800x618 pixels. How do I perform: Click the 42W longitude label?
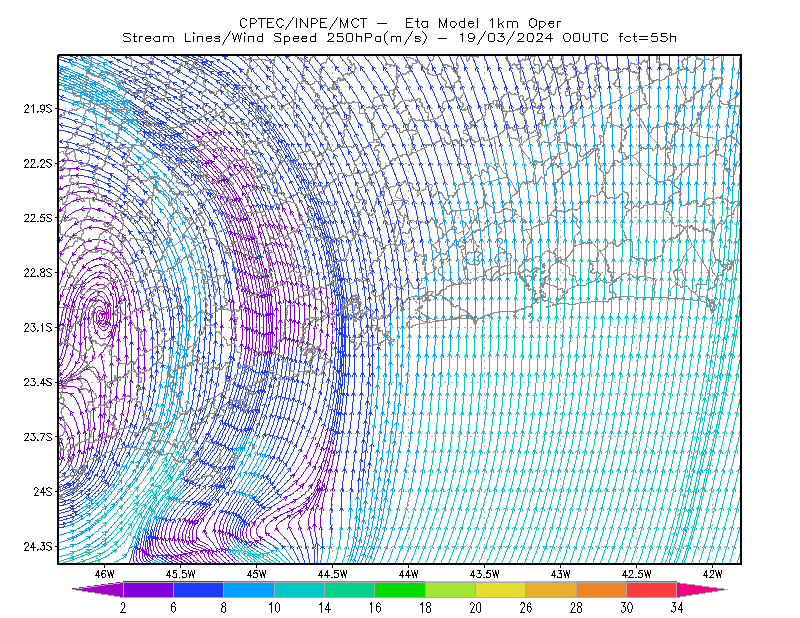point(712,574)
